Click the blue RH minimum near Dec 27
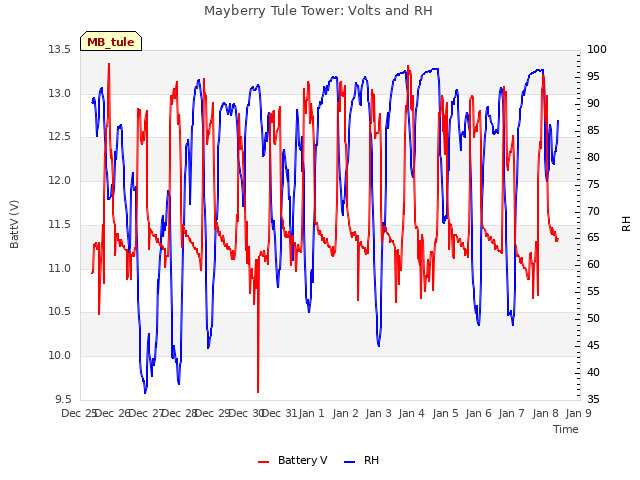Viewport: 640px width, 480px height. pos(145,392)
